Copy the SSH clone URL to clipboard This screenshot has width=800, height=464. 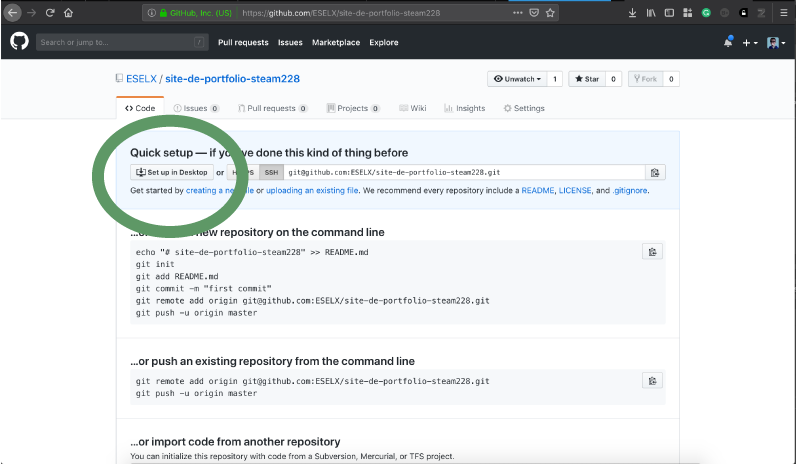click(655, 172)
